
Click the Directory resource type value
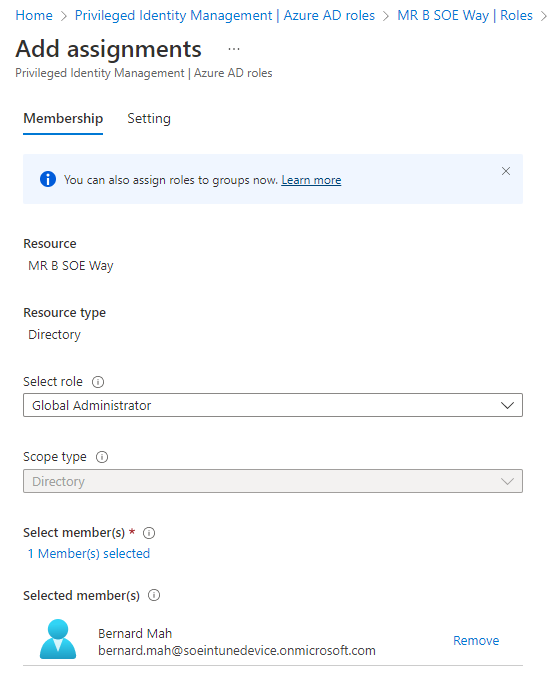tap(54, 335)
